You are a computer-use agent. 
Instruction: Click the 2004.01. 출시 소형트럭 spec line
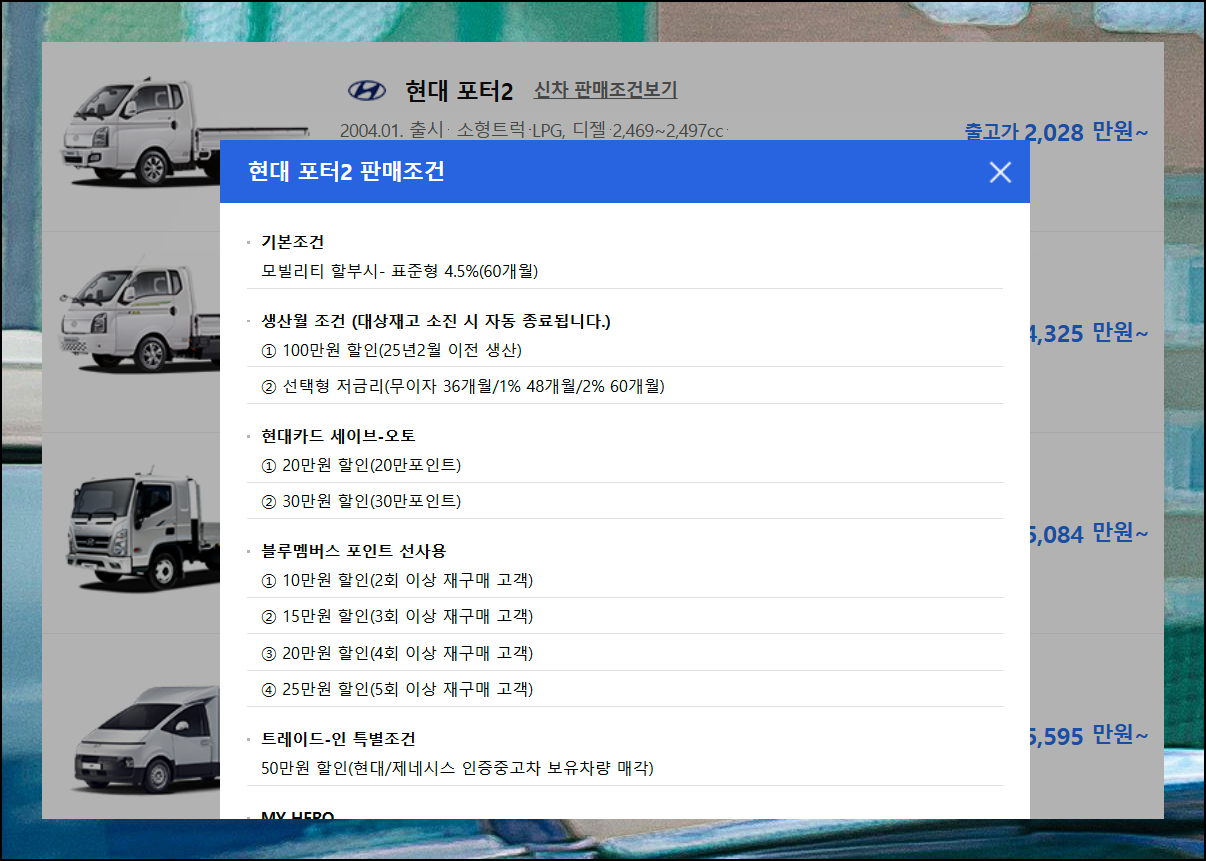[532, 131]
